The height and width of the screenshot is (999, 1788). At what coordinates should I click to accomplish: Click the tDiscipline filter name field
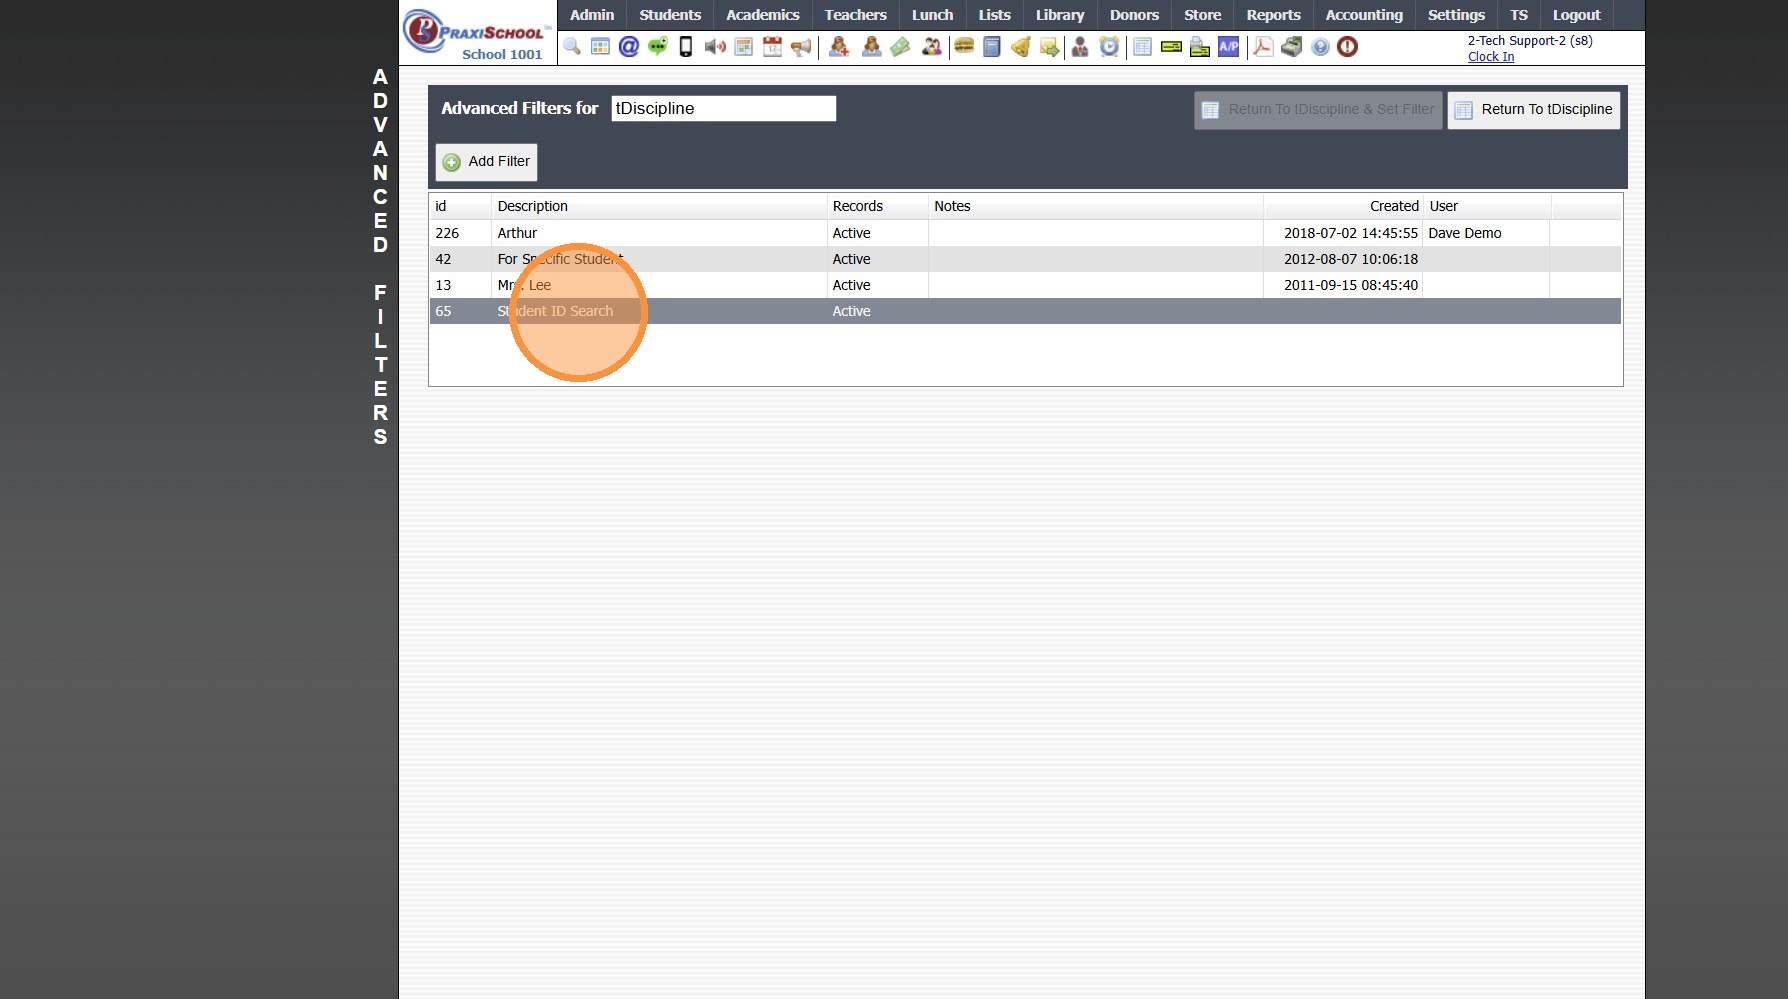(x=724, y=109)
